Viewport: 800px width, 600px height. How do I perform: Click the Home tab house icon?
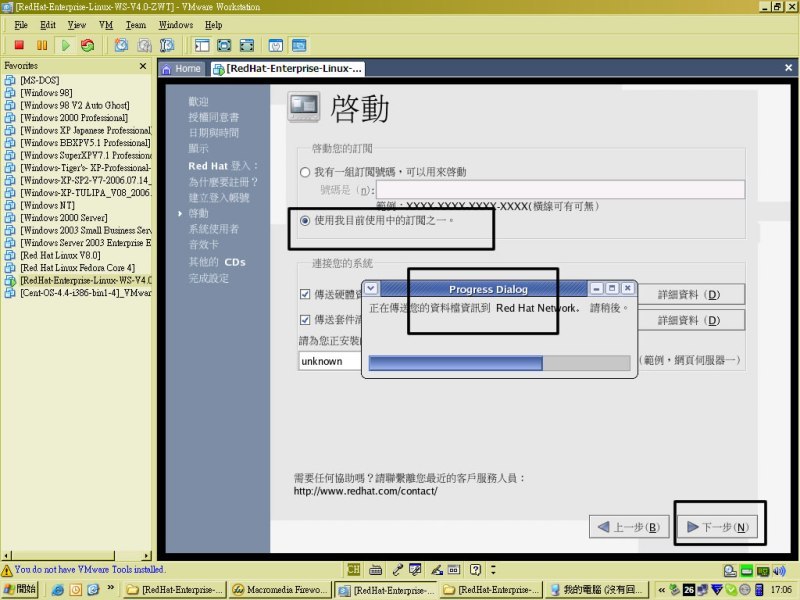[166, 69]
